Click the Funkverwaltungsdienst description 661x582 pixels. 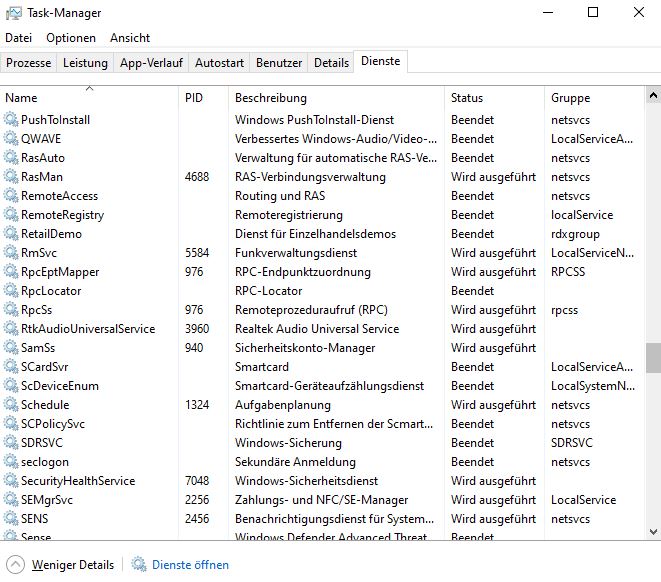point(296,253)
